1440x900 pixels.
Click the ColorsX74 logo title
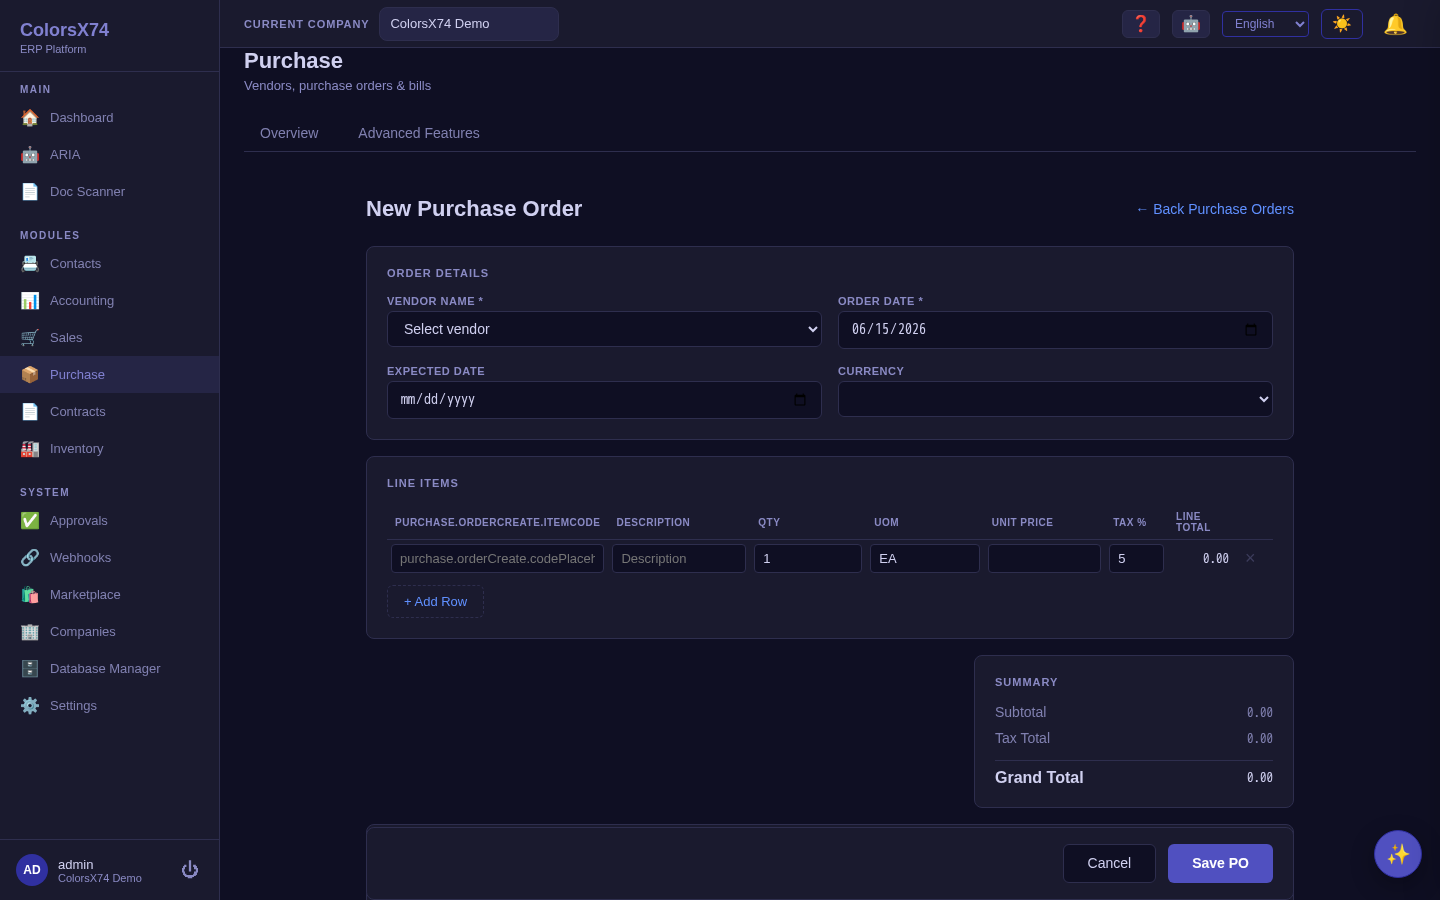point(65,30)
